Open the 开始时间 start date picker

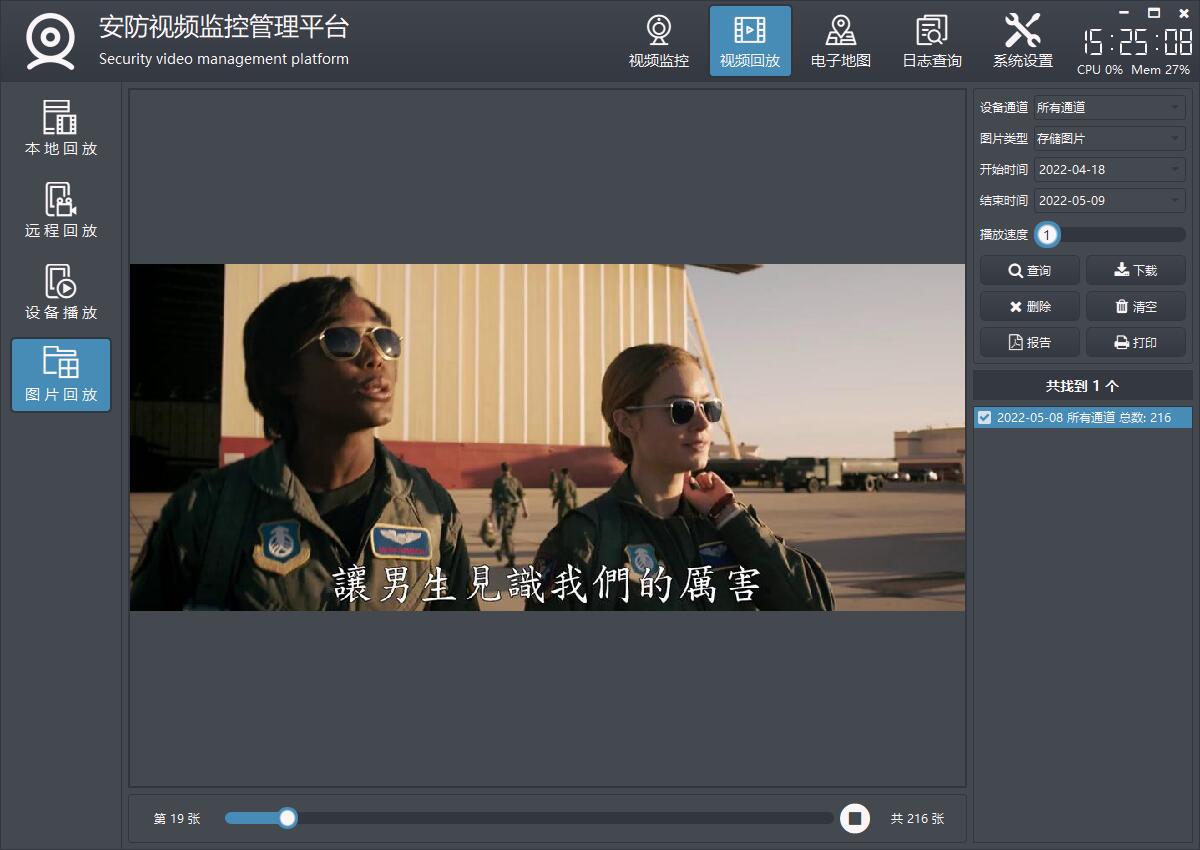click(1109, 169)
